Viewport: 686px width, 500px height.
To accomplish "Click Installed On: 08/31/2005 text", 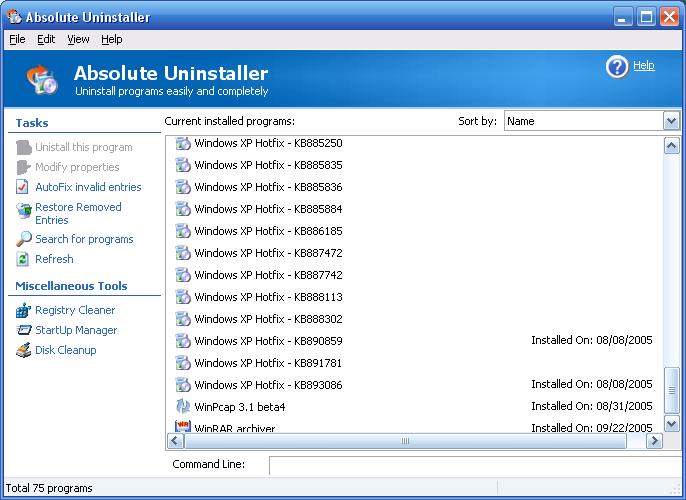I will click(x=592, y=406).
